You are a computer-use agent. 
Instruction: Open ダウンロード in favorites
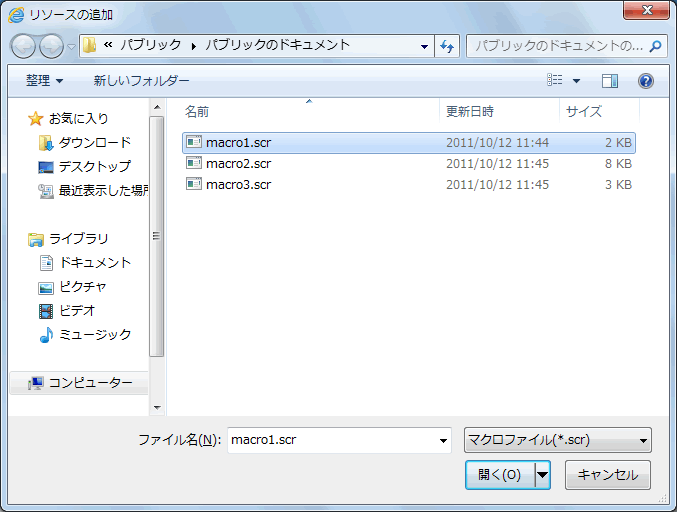(95, 142)
